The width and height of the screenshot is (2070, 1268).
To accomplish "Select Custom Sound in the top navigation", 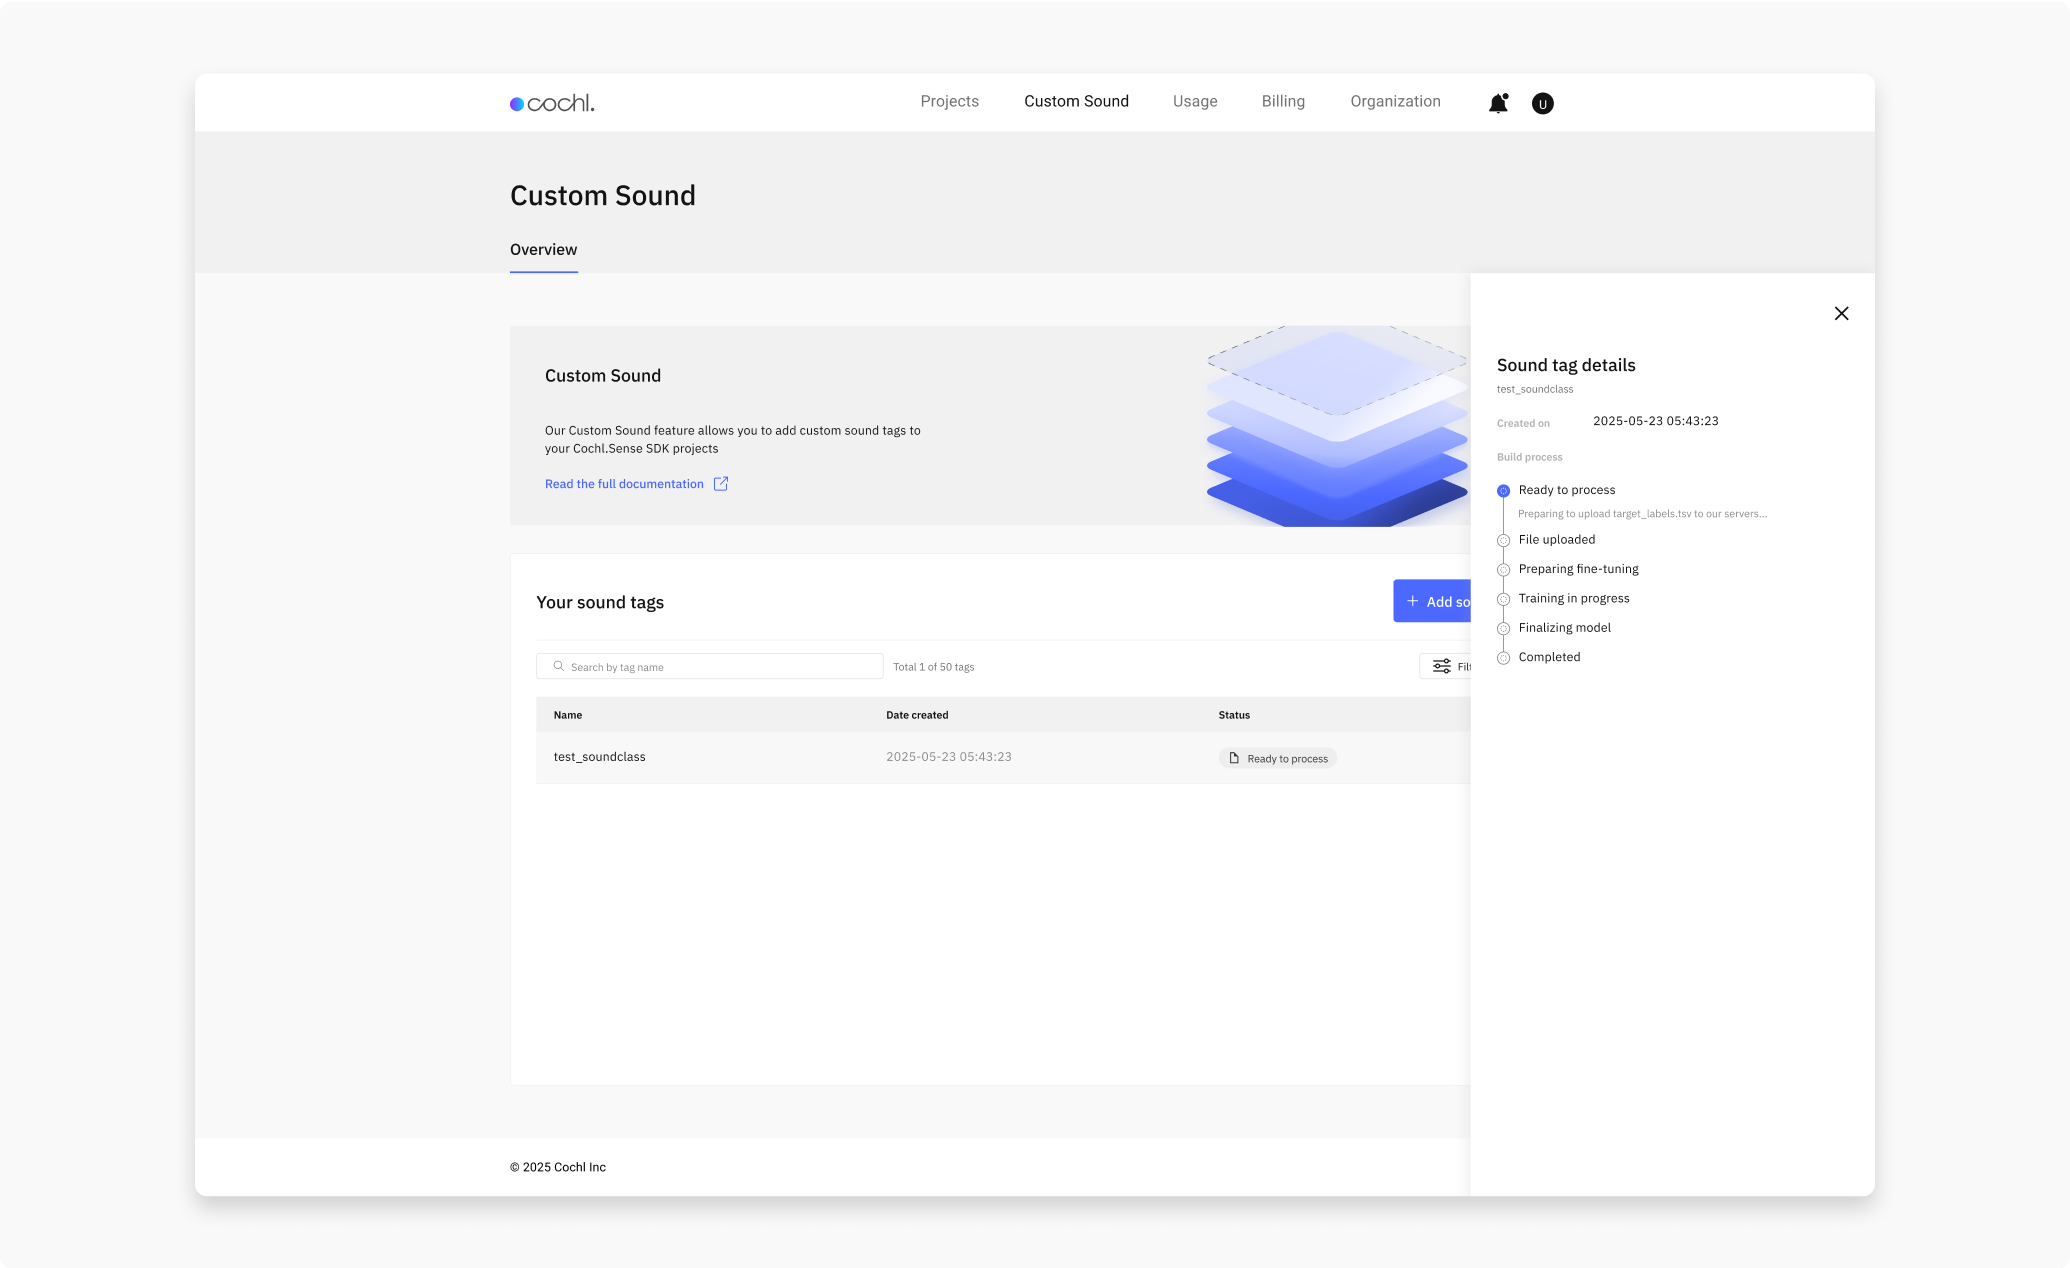I will click(1076, 101).
